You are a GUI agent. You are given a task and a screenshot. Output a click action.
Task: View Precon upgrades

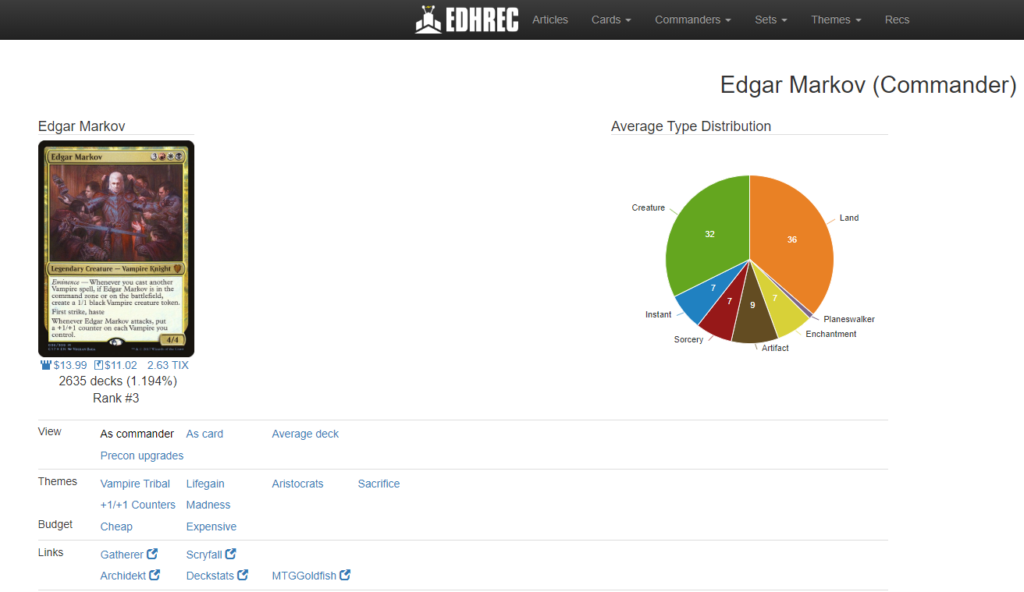click(x=142, y=455)
